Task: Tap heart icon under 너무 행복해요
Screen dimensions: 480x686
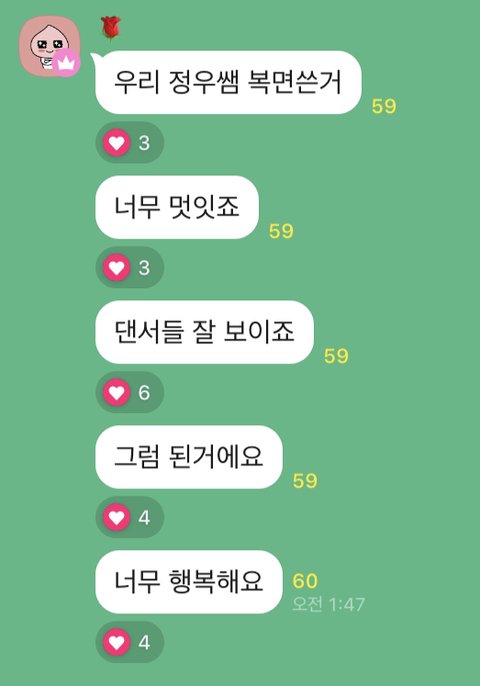Action: click(116, 642)
